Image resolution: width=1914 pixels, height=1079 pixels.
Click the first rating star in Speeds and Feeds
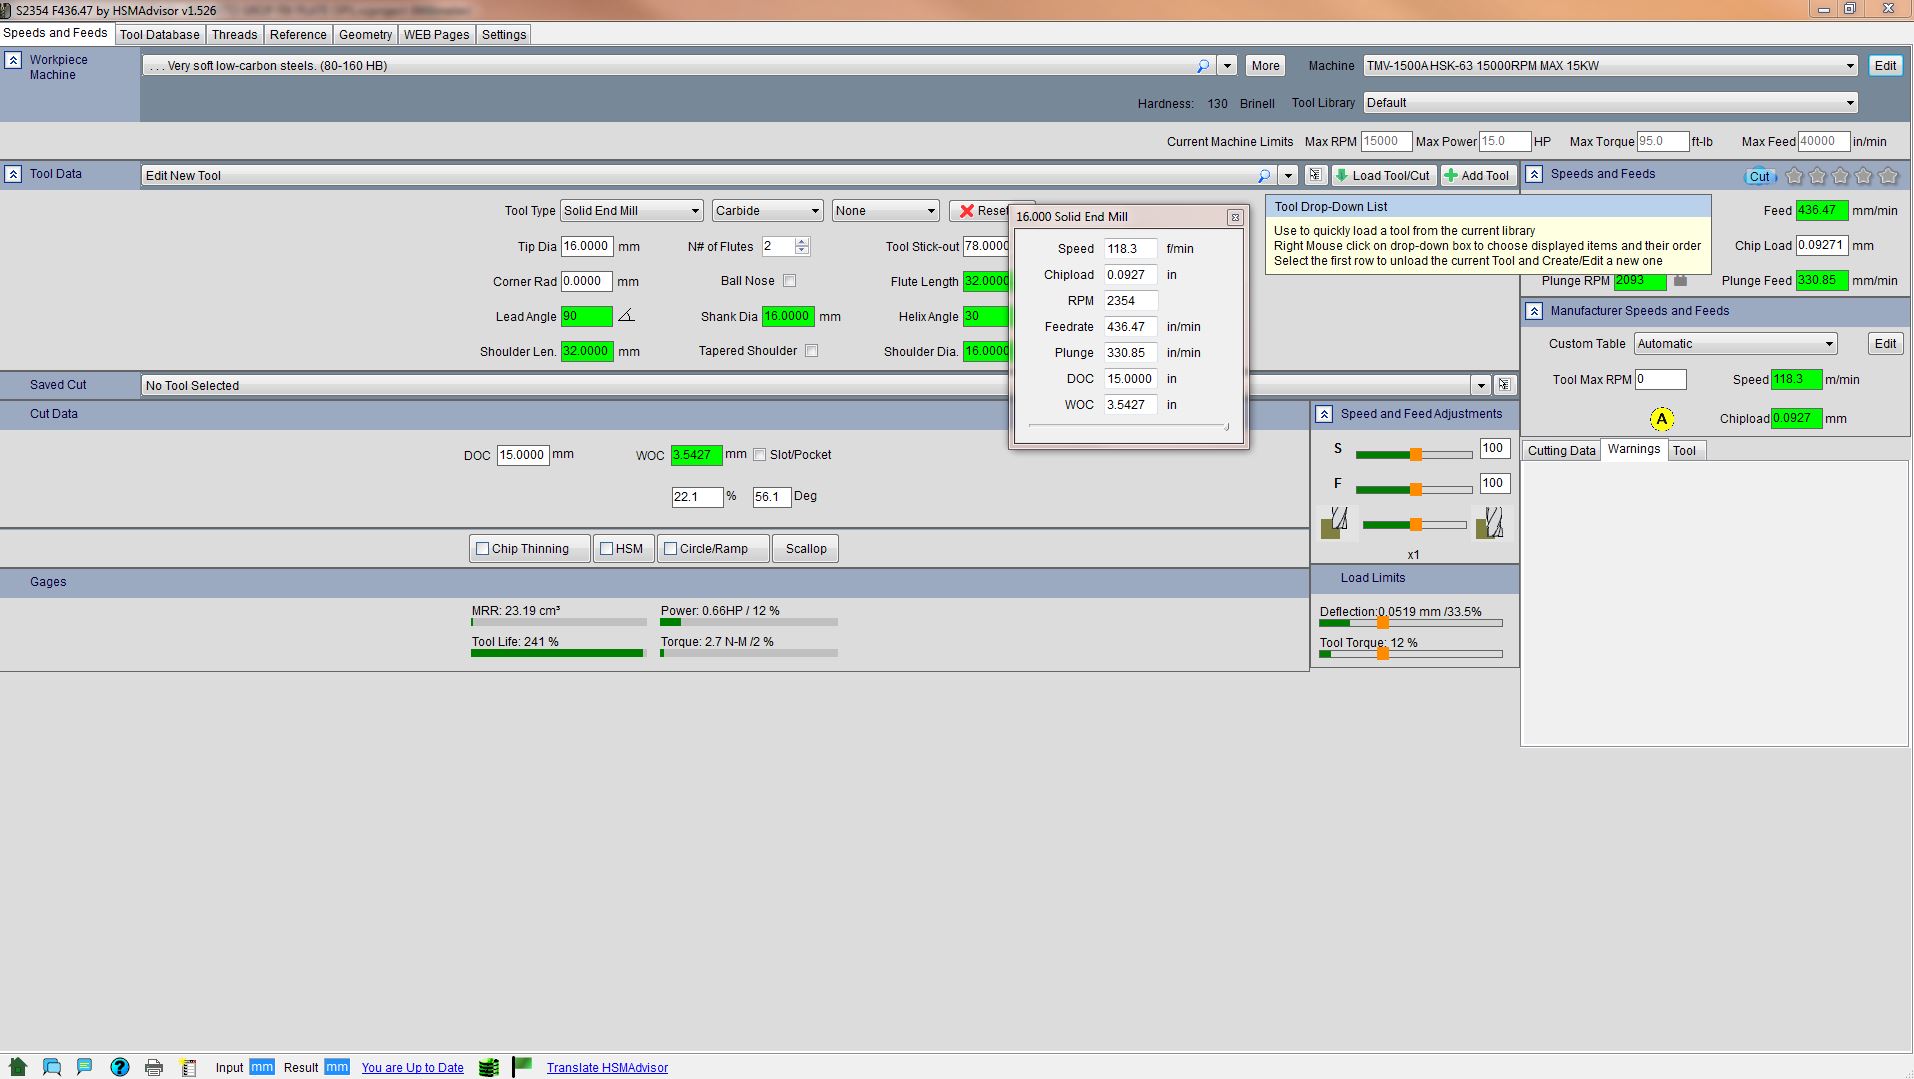click(1794, 176)
